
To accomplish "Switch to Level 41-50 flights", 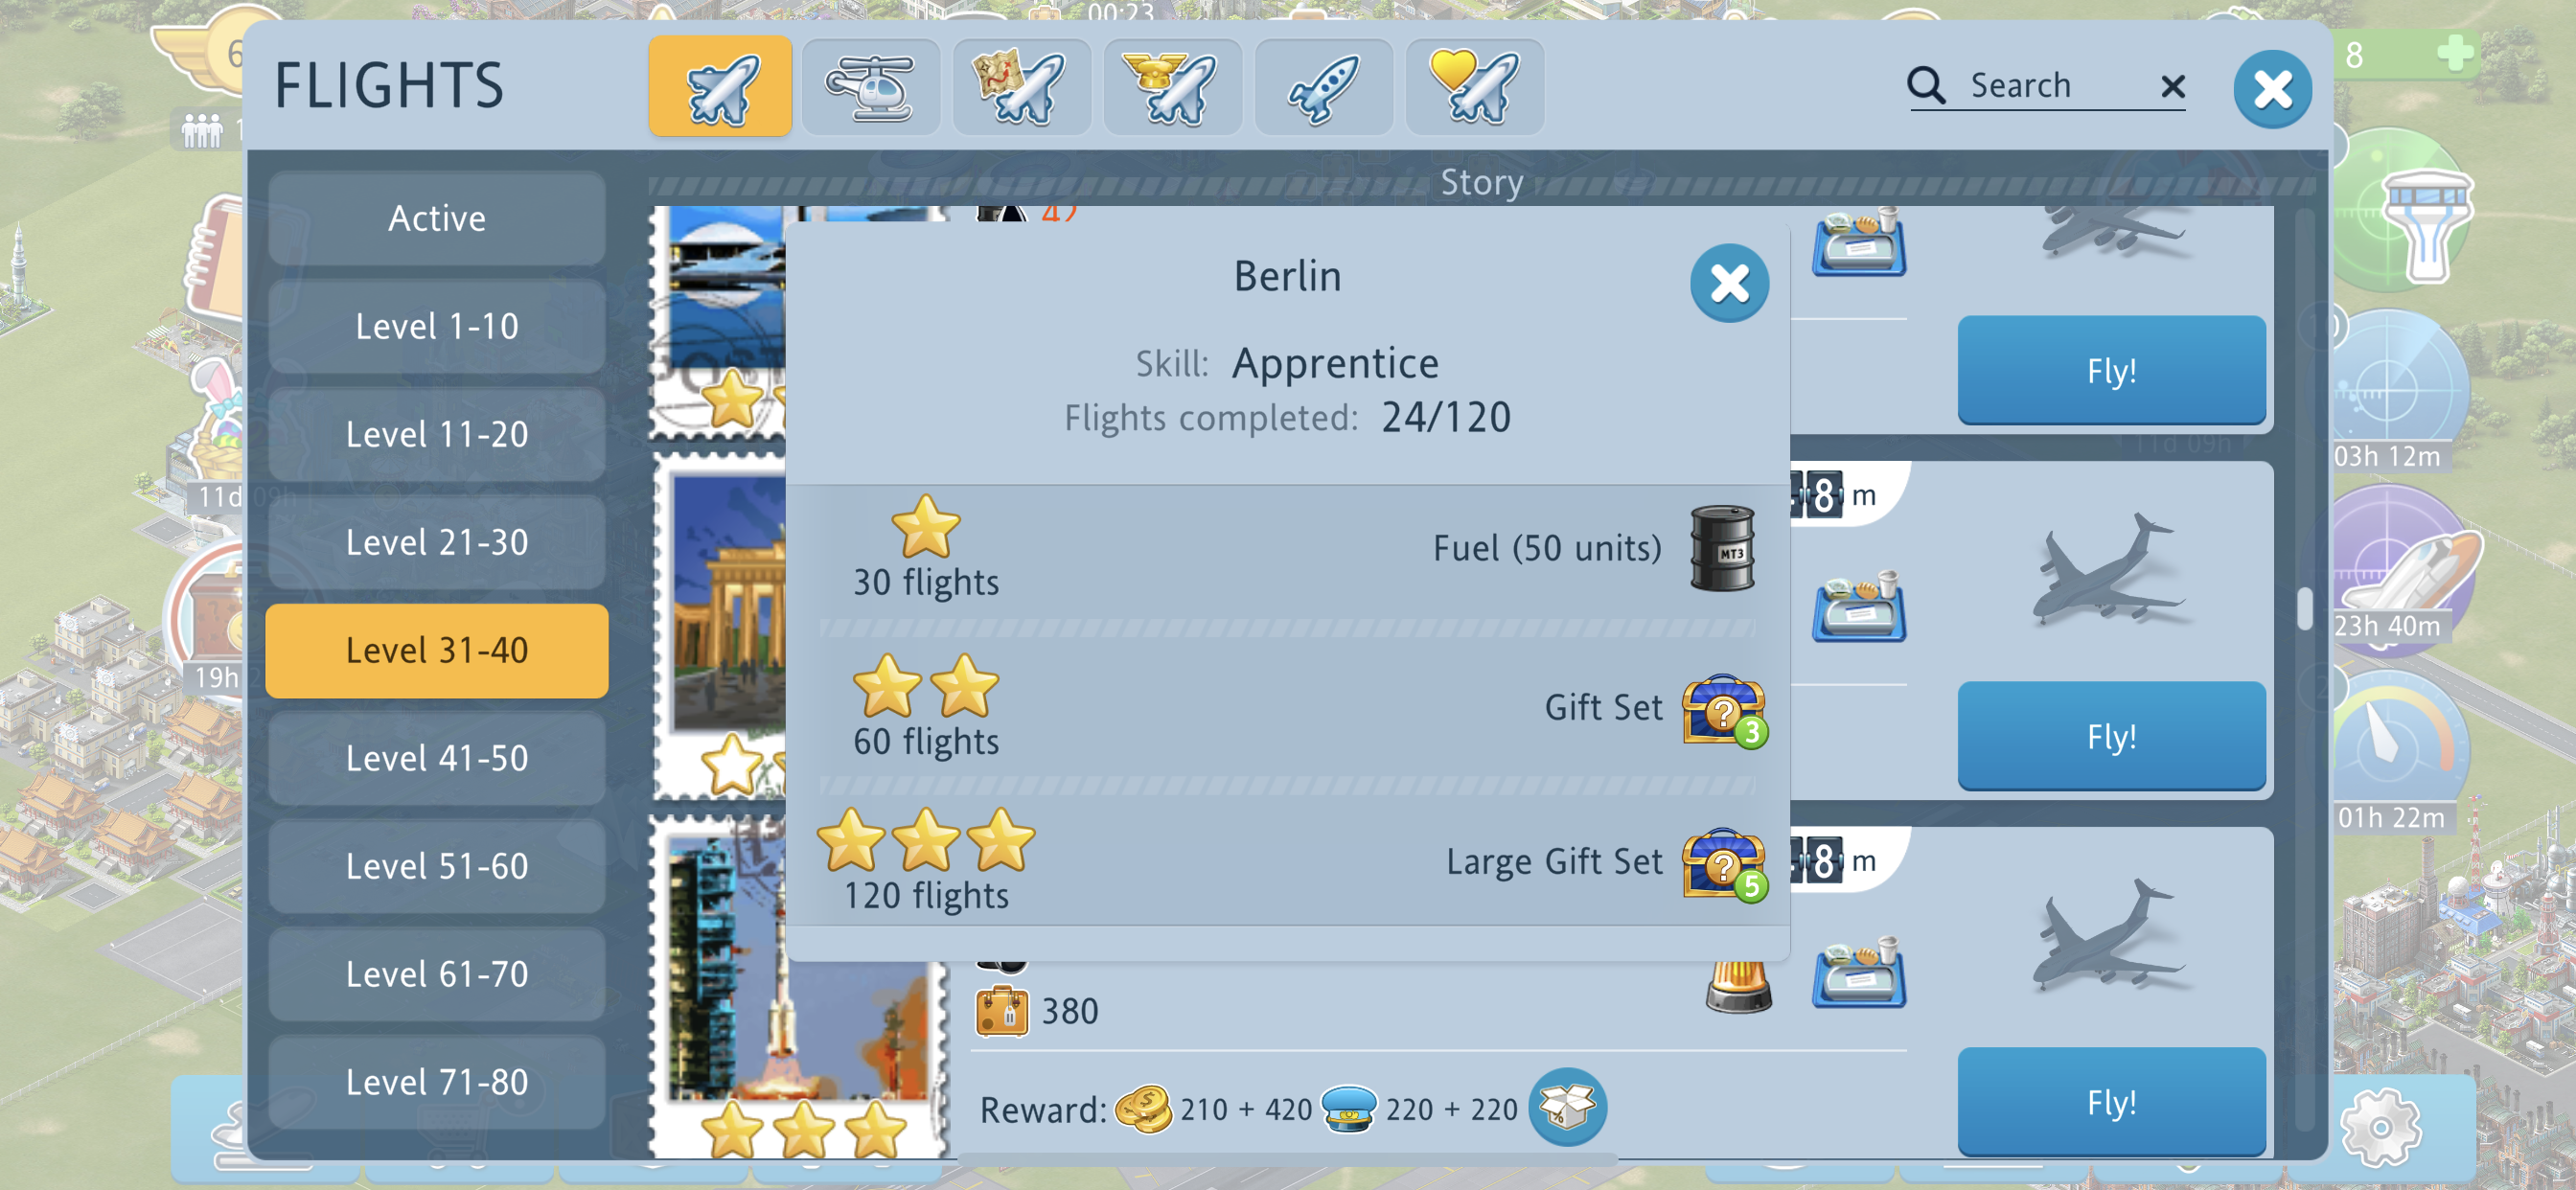I will 437,758.
